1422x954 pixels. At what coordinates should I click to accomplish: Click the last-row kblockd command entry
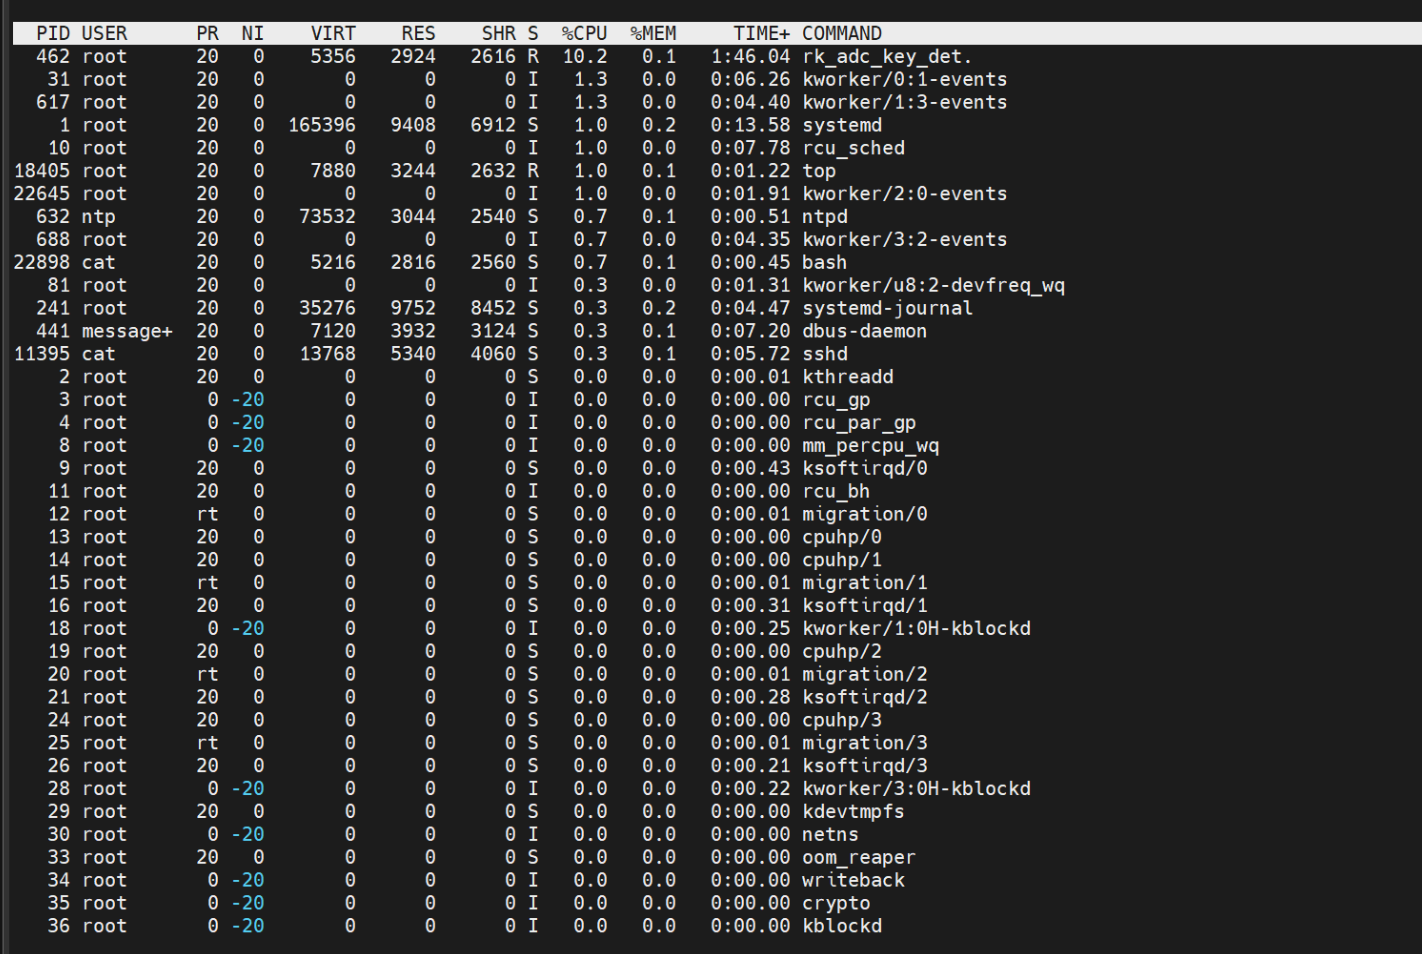coord(842,926)
